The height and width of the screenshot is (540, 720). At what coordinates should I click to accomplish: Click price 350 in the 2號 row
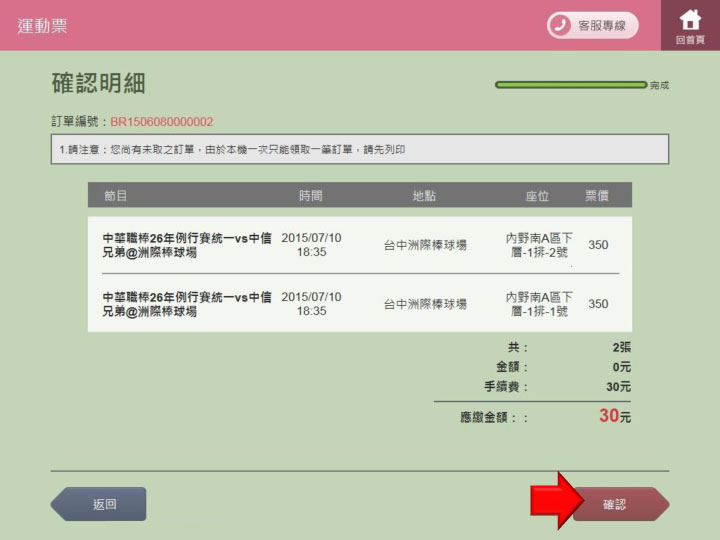coord(598,245)
